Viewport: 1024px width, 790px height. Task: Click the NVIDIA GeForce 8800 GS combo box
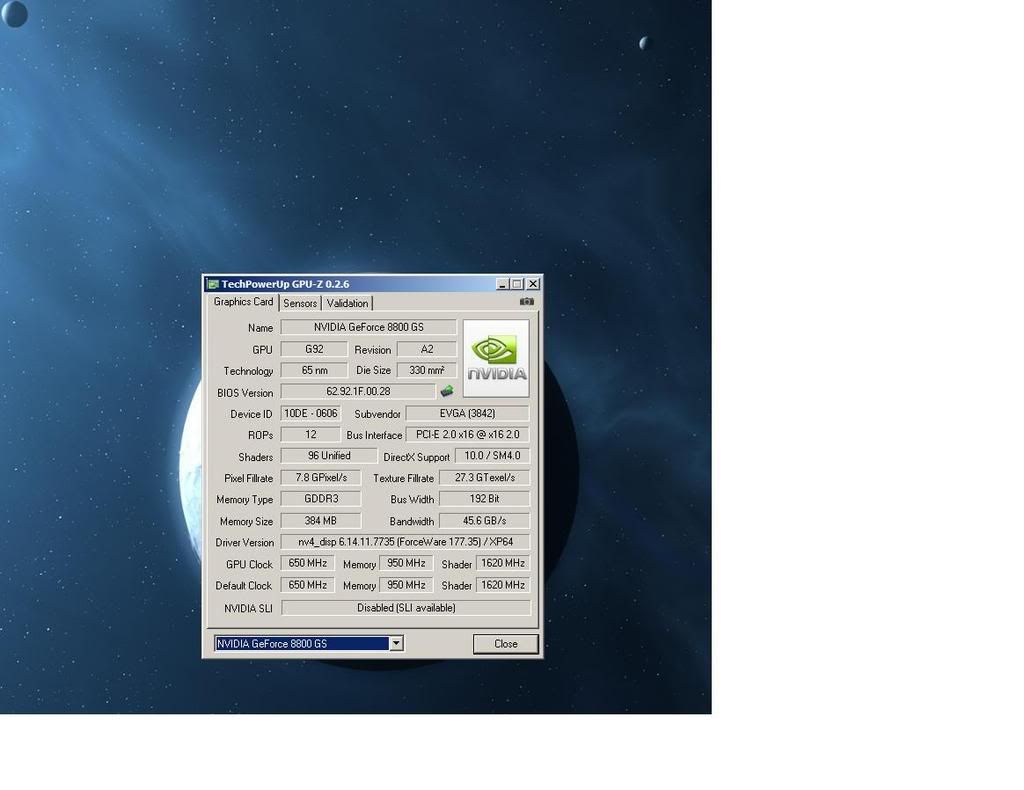coord(301,643)
